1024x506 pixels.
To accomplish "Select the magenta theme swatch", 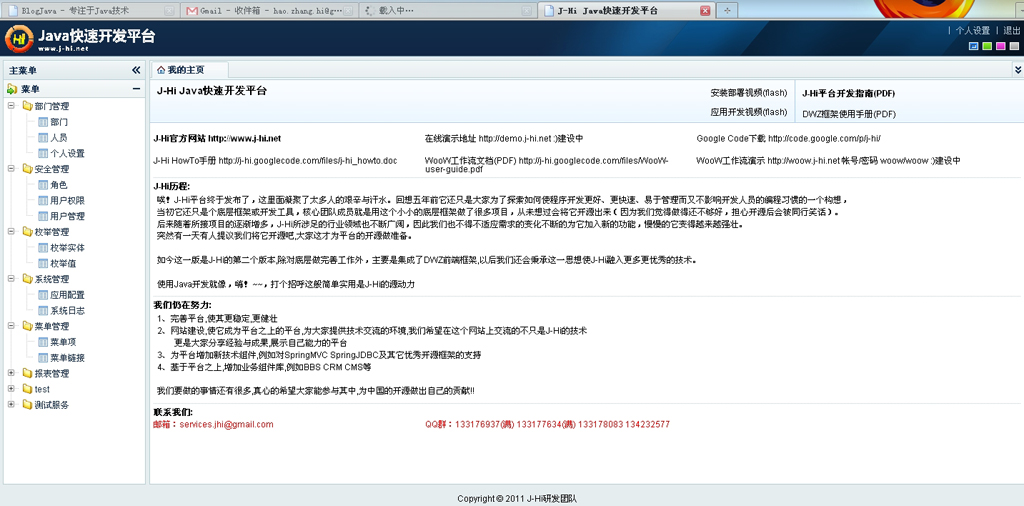I will [x=1000, y=46].
